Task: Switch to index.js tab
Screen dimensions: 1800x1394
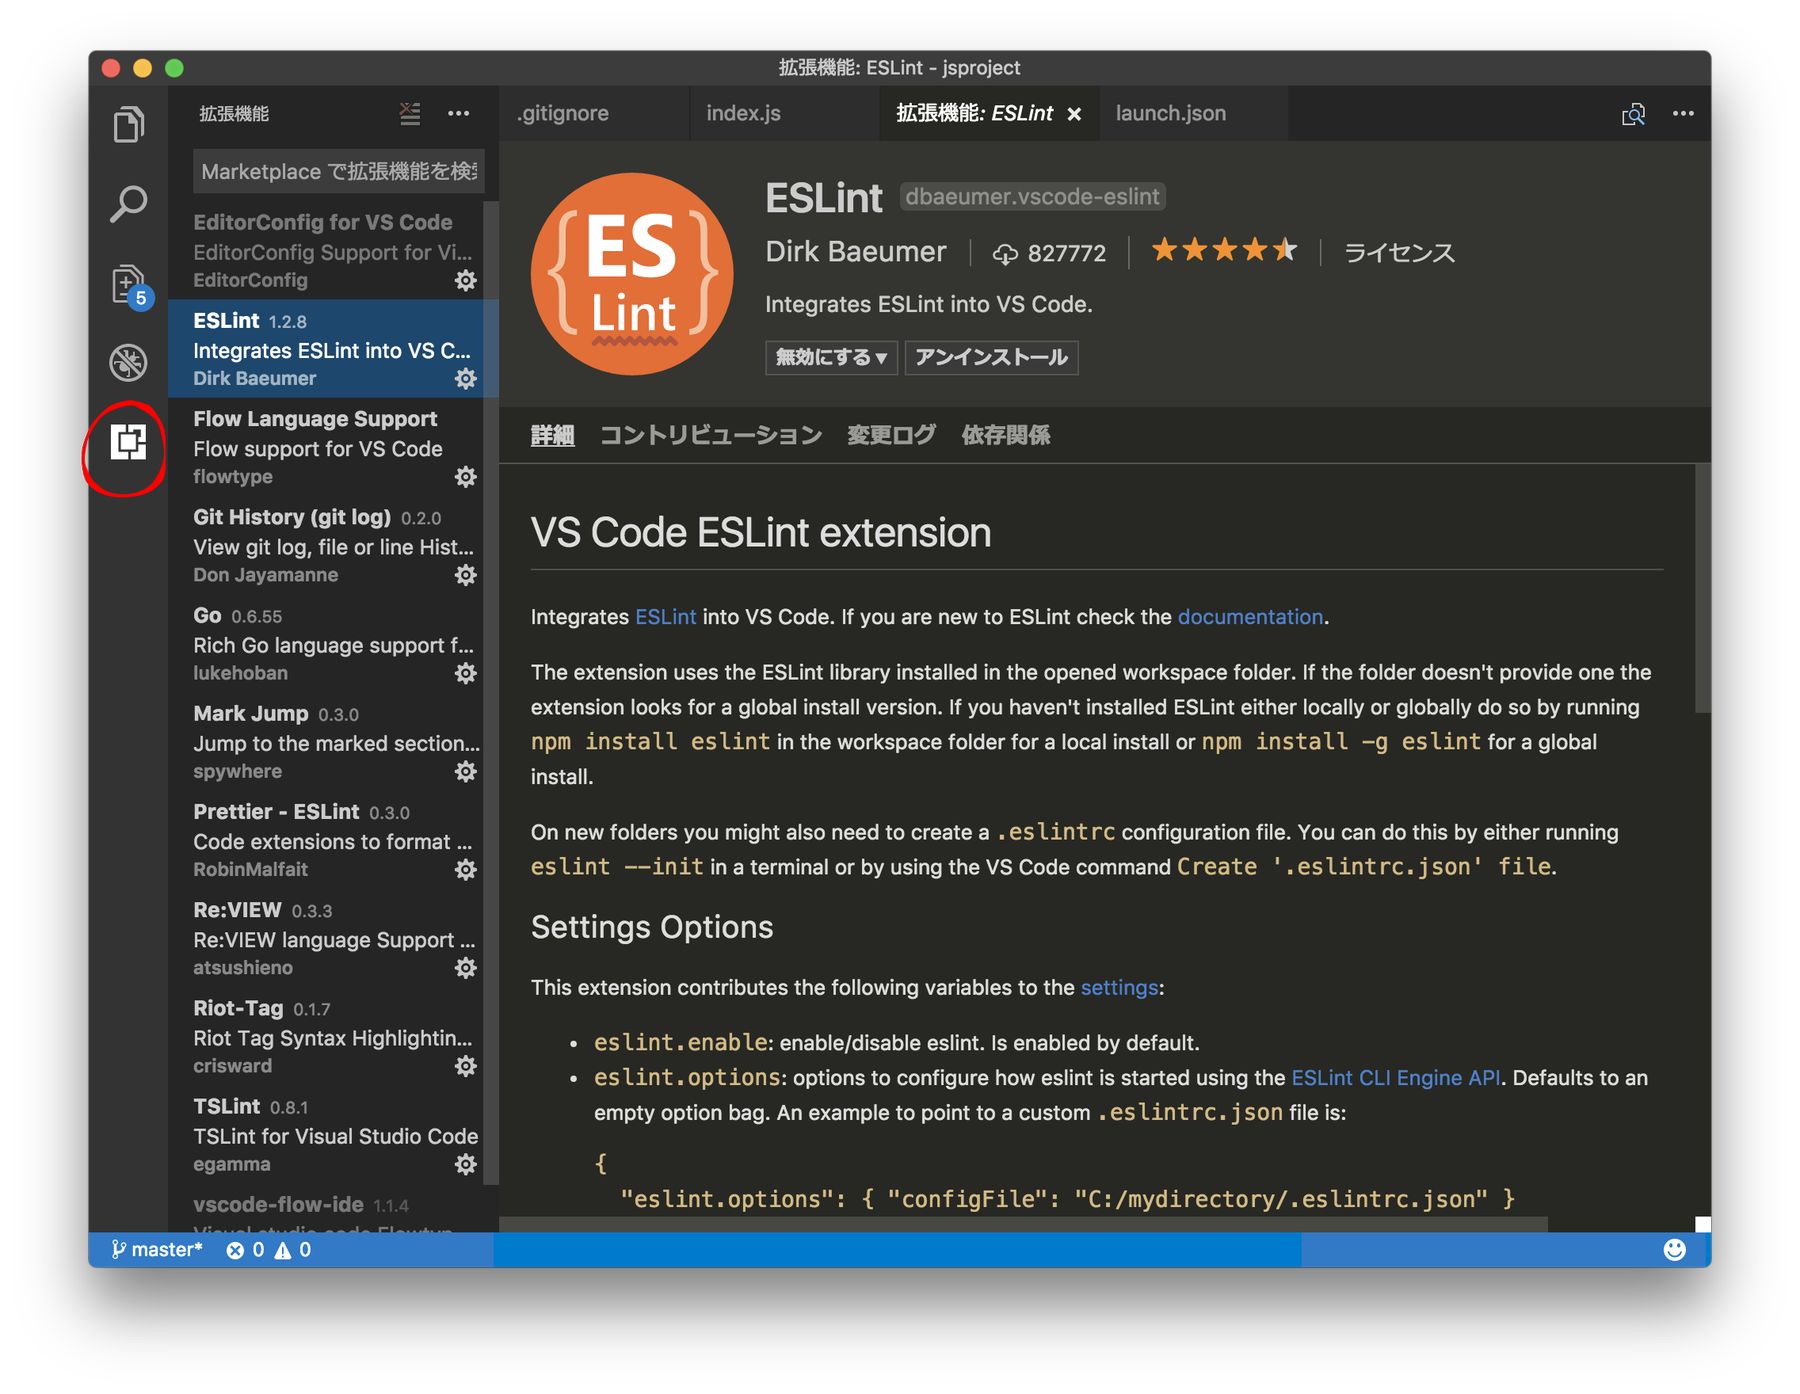Action: (784, 113)
